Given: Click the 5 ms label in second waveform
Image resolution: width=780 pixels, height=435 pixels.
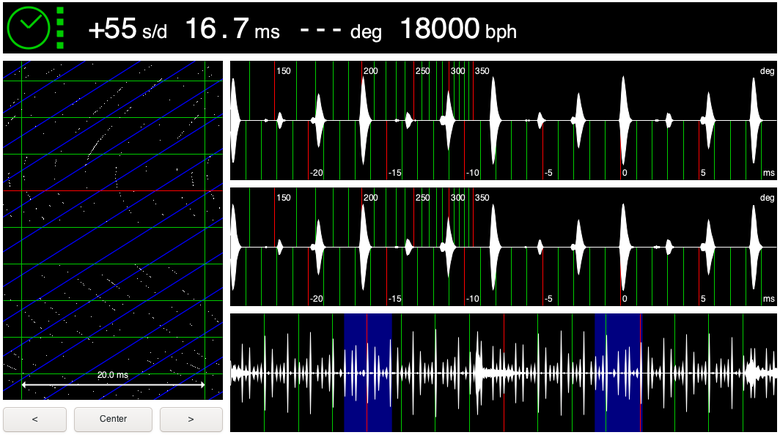Looking at the screenshot, I should (703, 299).
